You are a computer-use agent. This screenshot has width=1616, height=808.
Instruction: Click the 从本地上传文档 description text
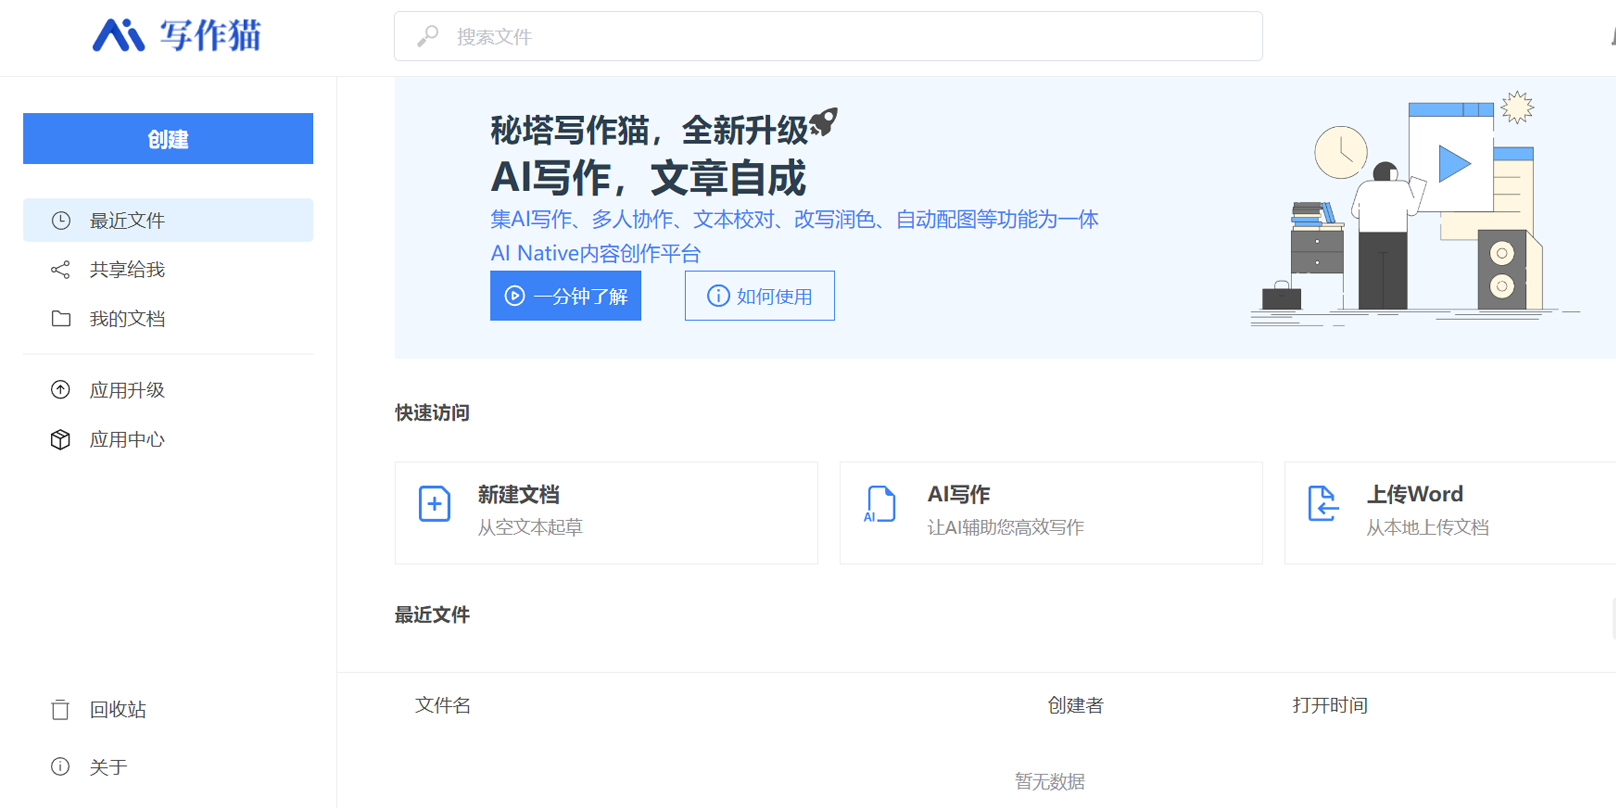1428,528
